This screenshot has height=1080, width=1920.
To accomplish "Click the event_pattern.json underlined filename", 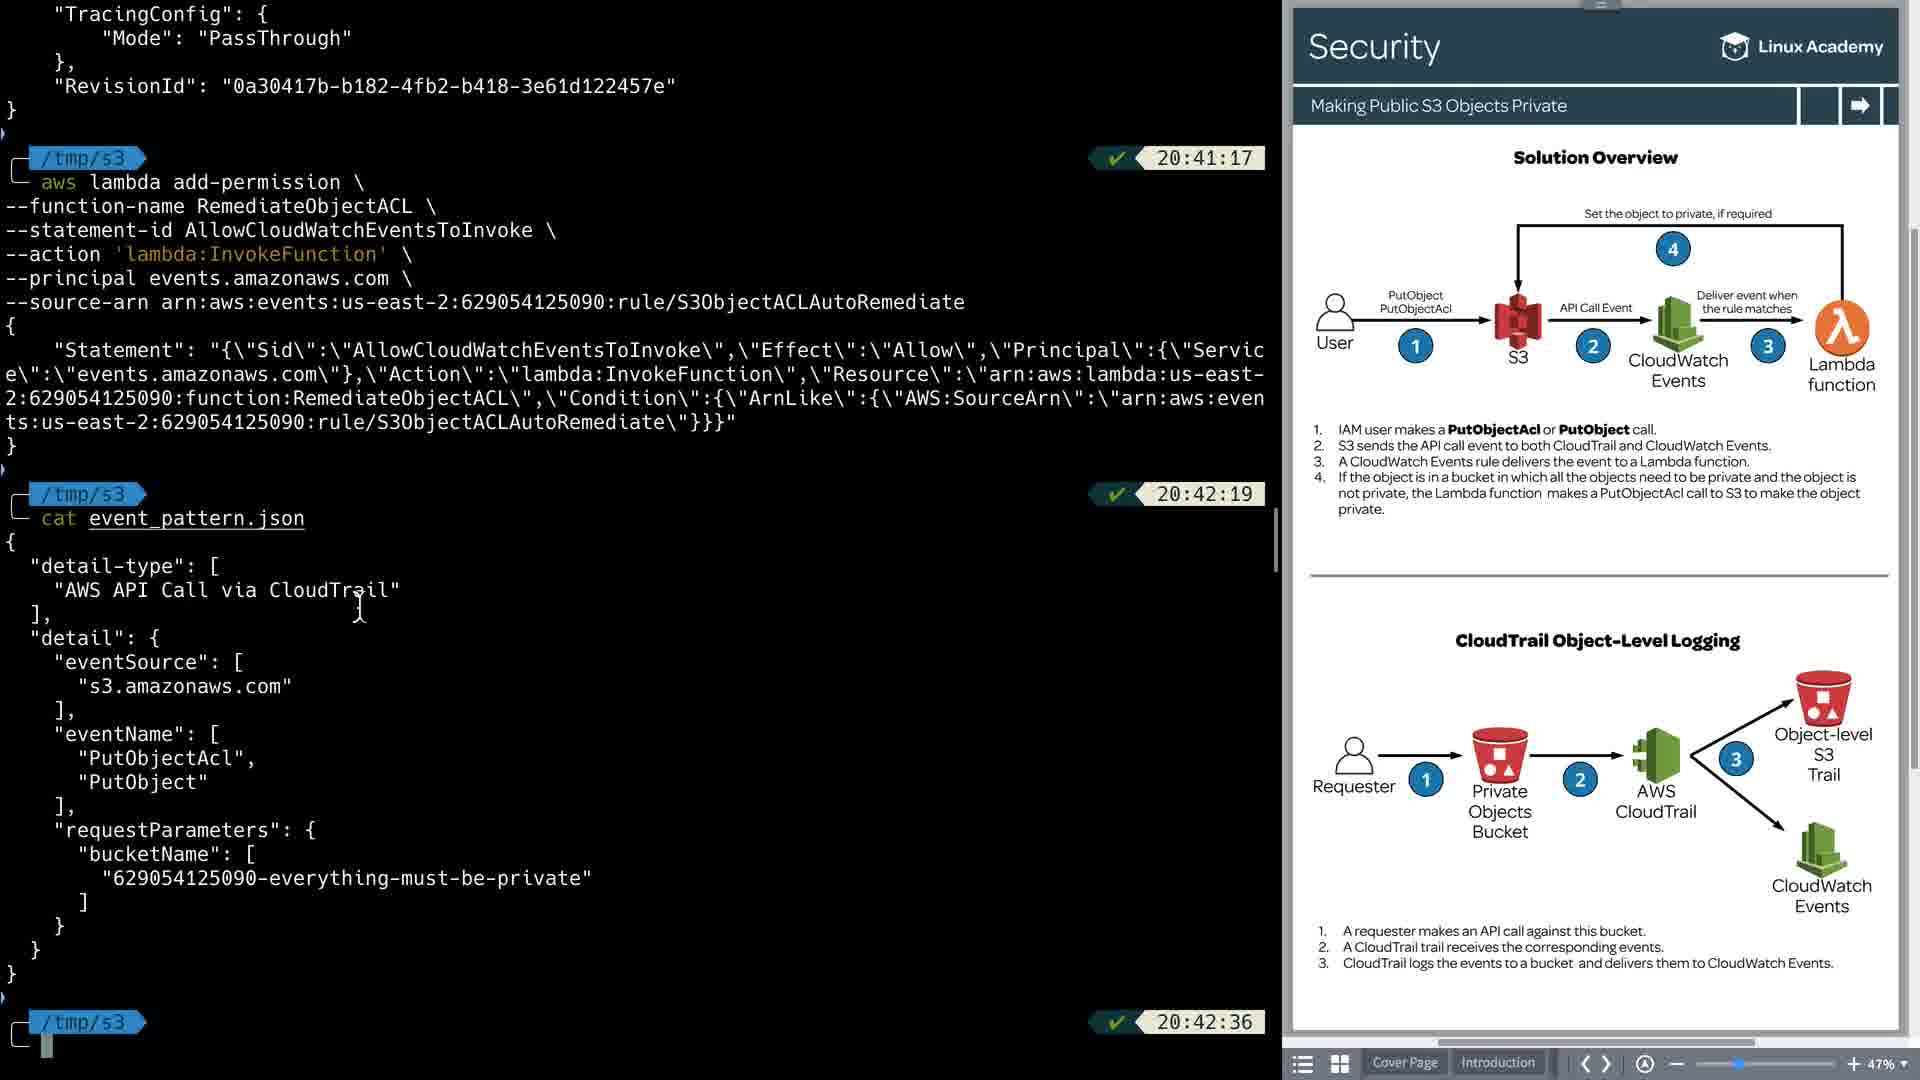I will pyautogui.click(x=196, y=518).
